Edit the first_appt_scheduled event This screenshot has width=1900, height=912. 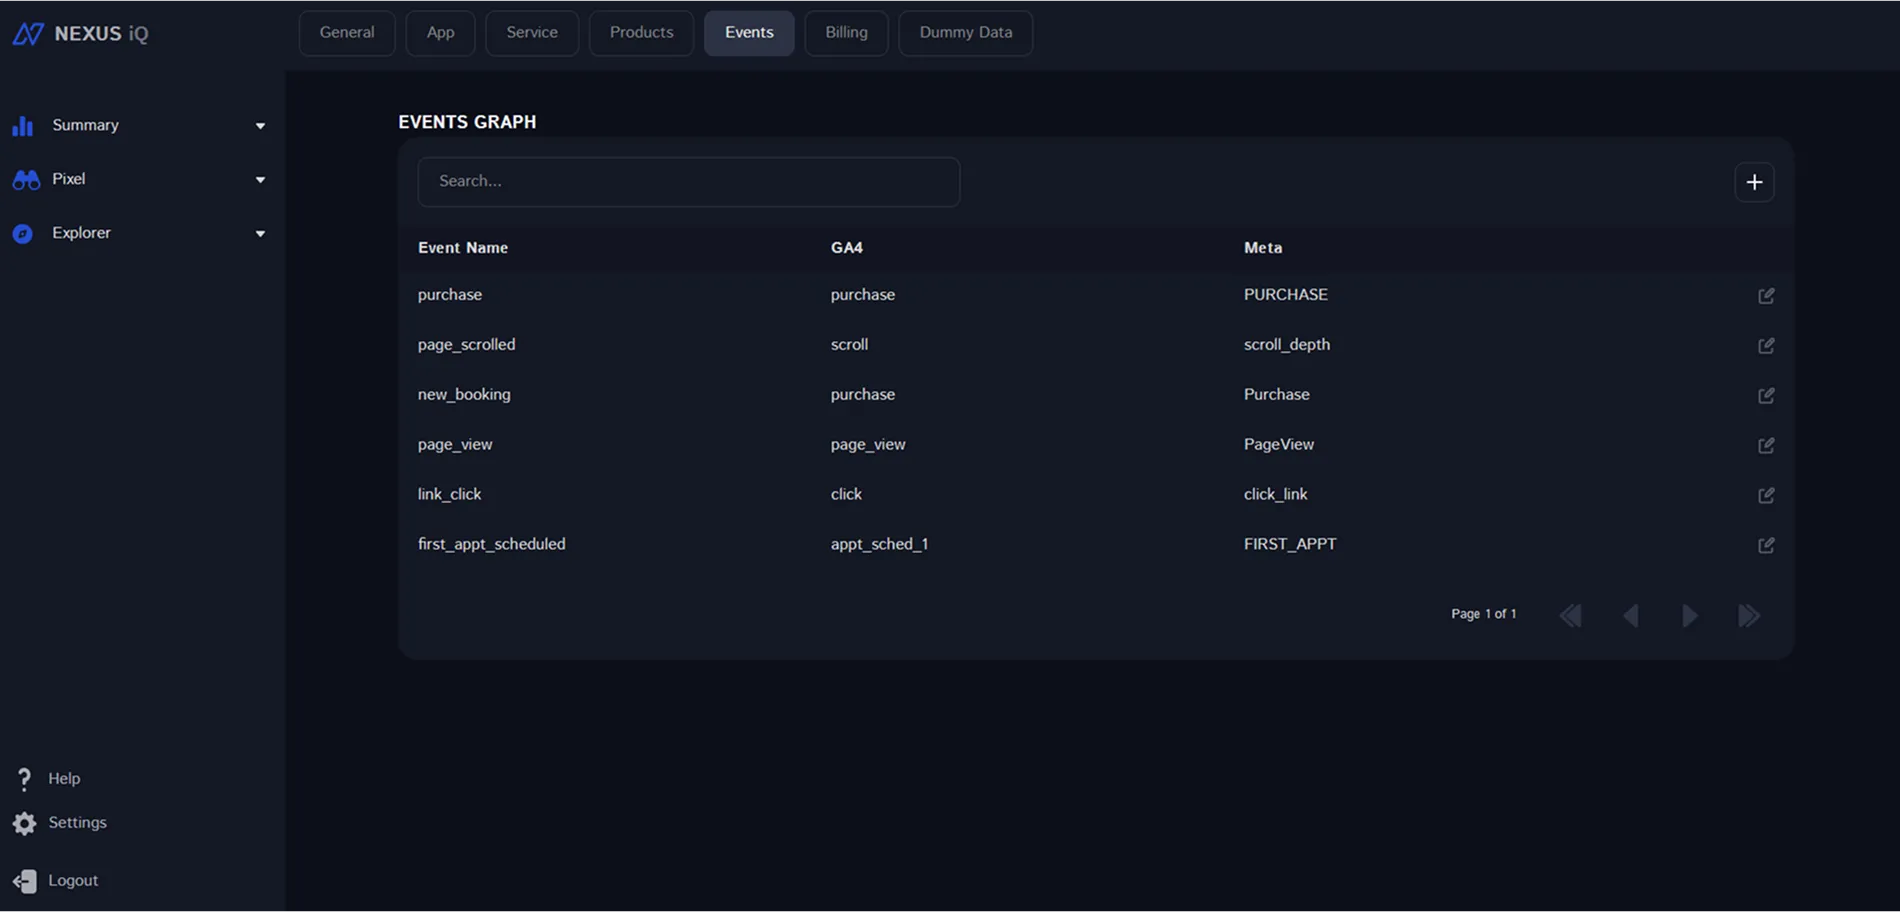(1766, 546)
